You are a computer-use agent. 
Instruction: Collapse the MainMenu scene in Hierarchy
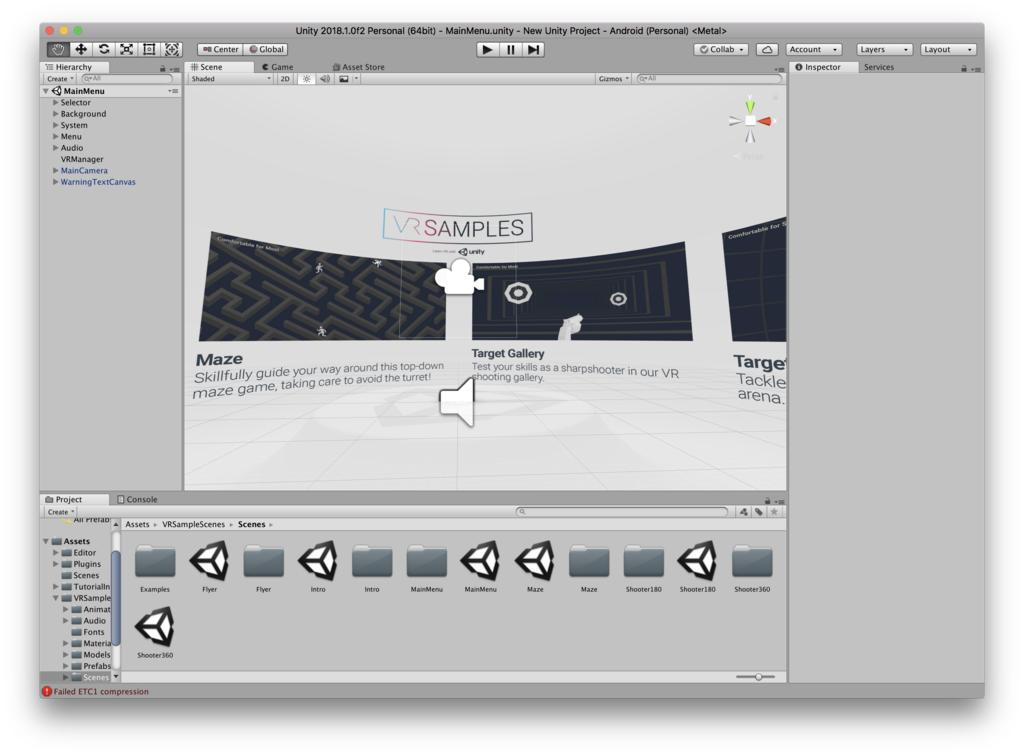[46, 91]
